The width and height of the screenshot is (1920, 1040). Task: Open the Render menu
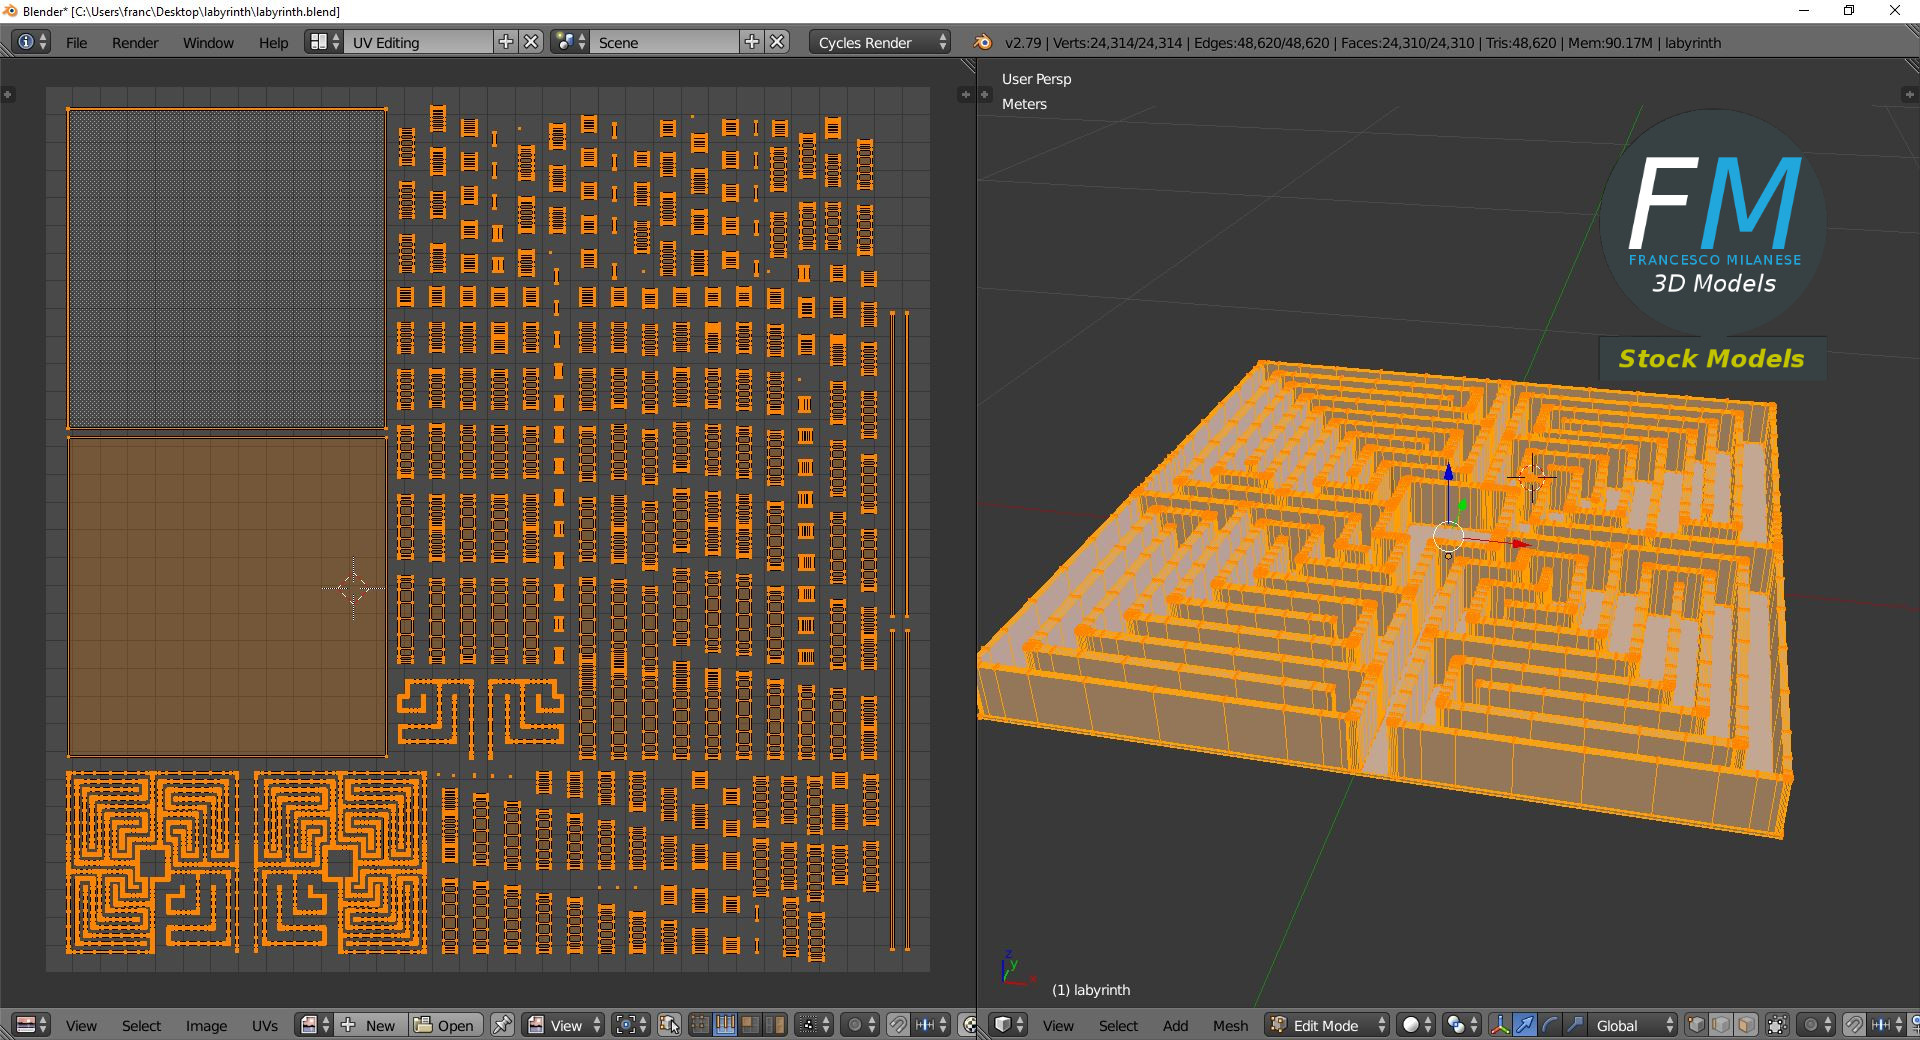point(135,43)
